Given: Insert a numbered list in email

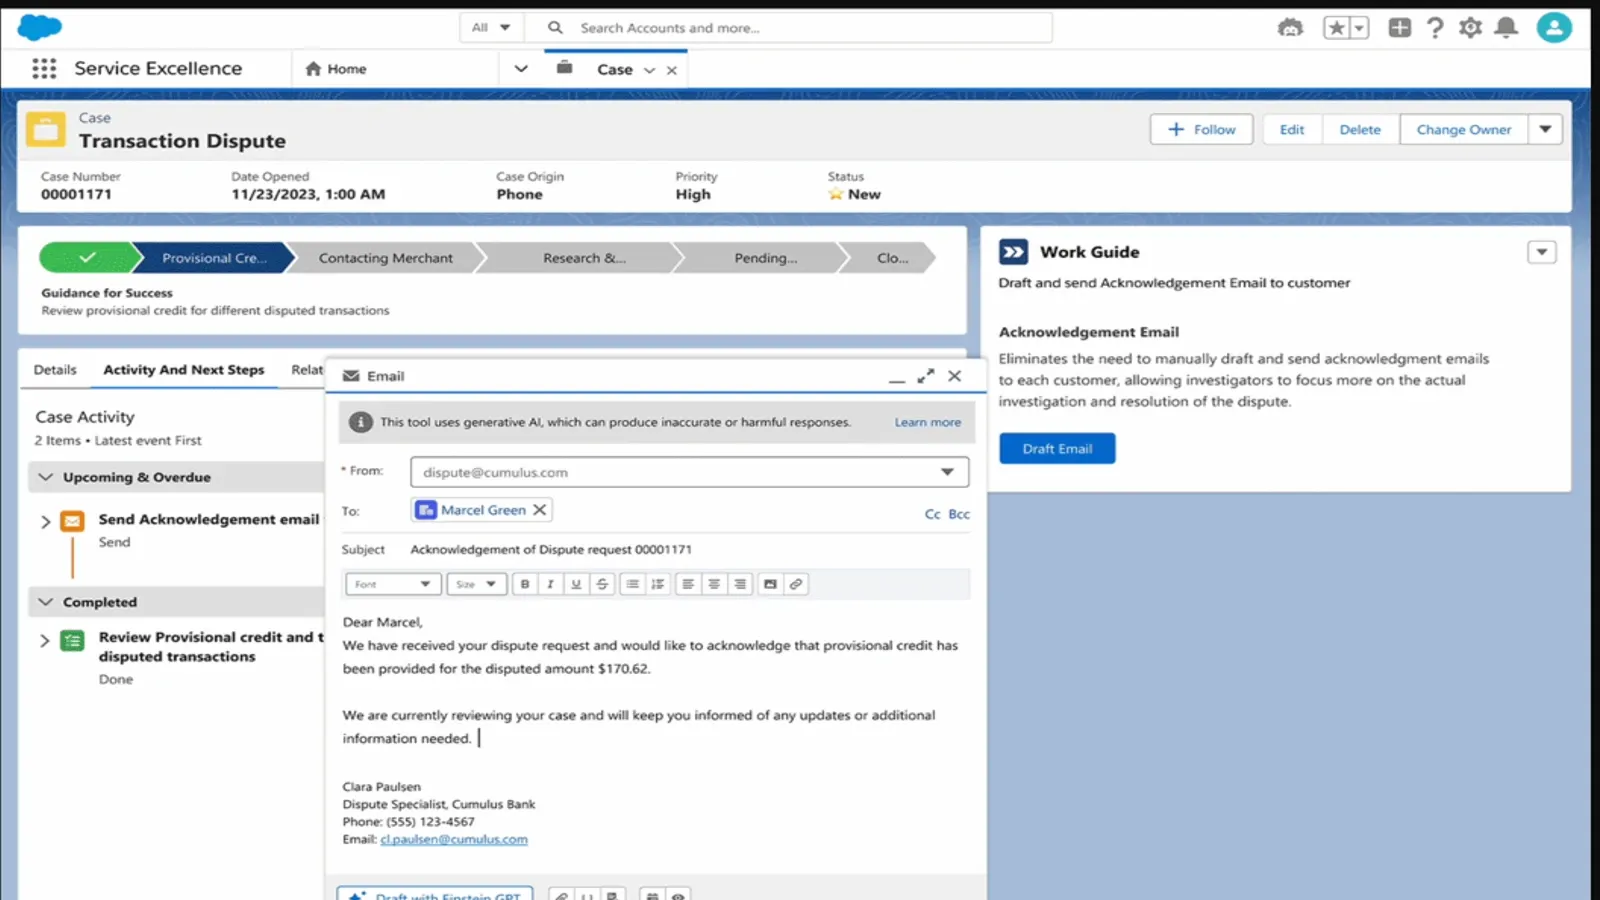Looking at the screenshot, I should [x=658, y=584].
